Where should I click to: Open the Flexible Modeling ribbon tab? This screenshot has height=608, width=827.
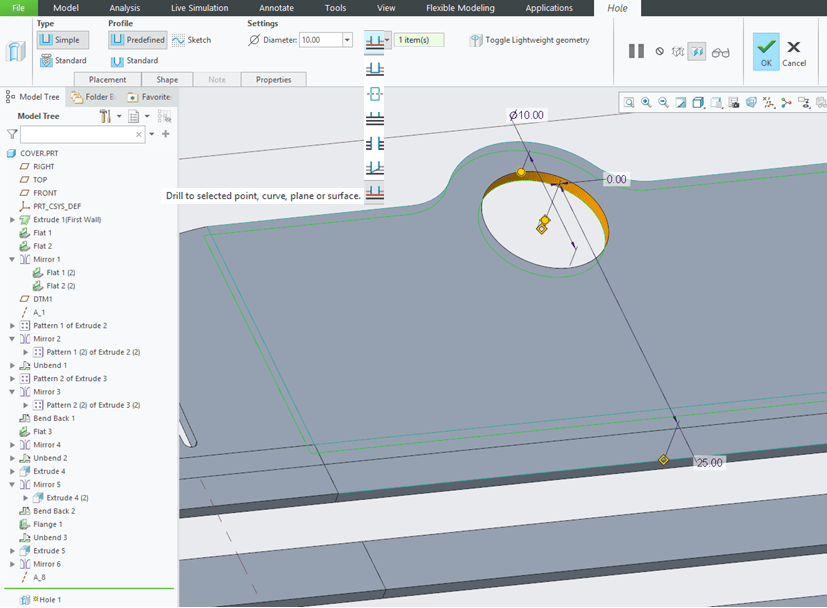[x=459, y=8]
